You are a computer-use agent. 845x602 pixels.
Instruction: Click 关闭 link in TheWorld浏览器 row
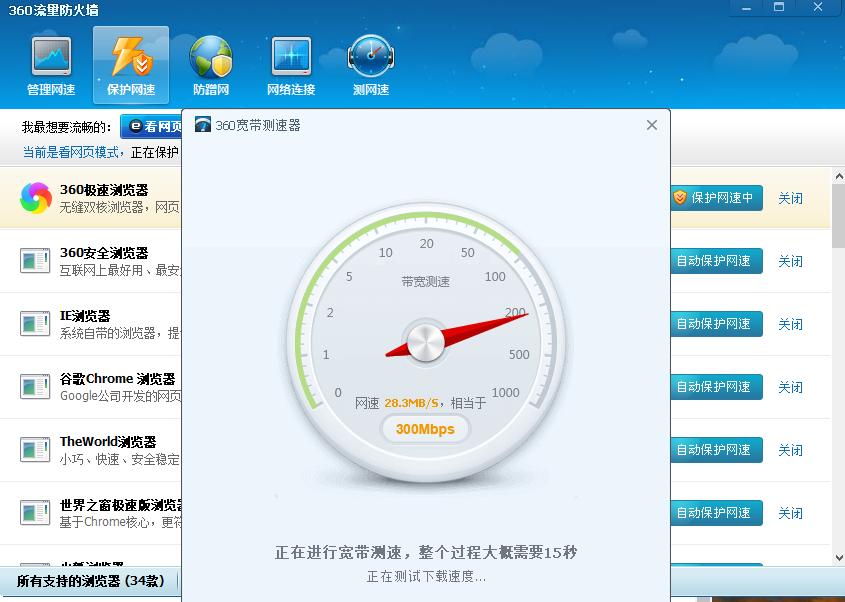click(x=791, y=451)
